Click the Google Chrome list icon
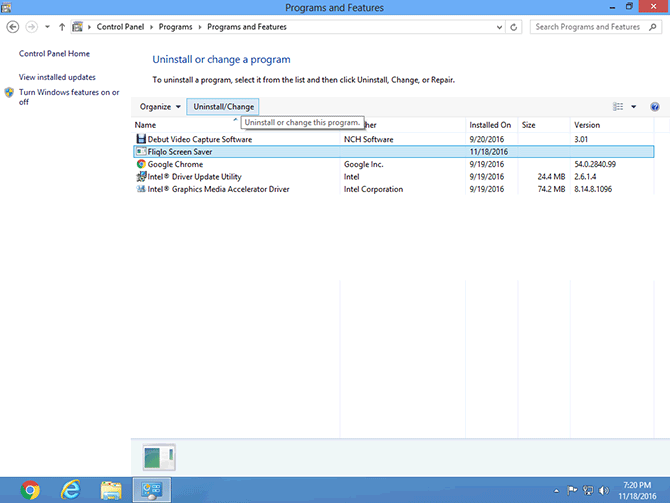670x503 pixels. click(x=141, y=164)
